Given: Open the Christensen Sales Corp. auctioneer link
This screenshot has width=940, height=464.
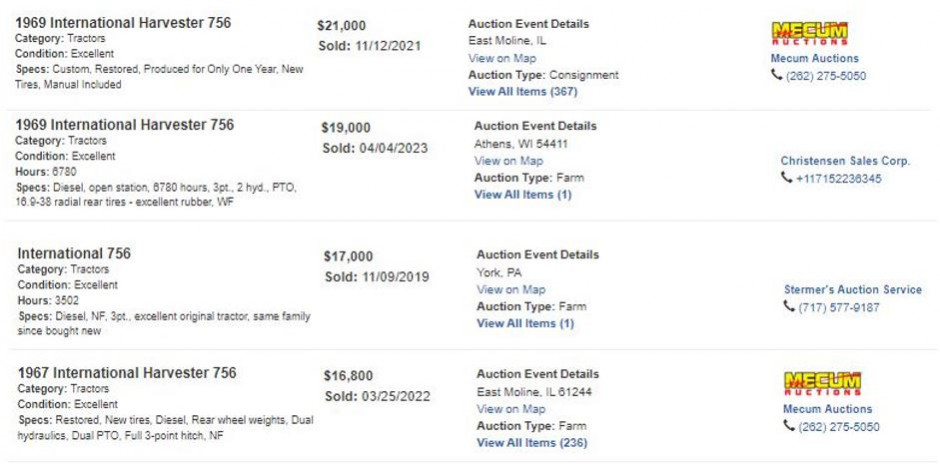Looking at the screenshot, I should tap(845, 161).
